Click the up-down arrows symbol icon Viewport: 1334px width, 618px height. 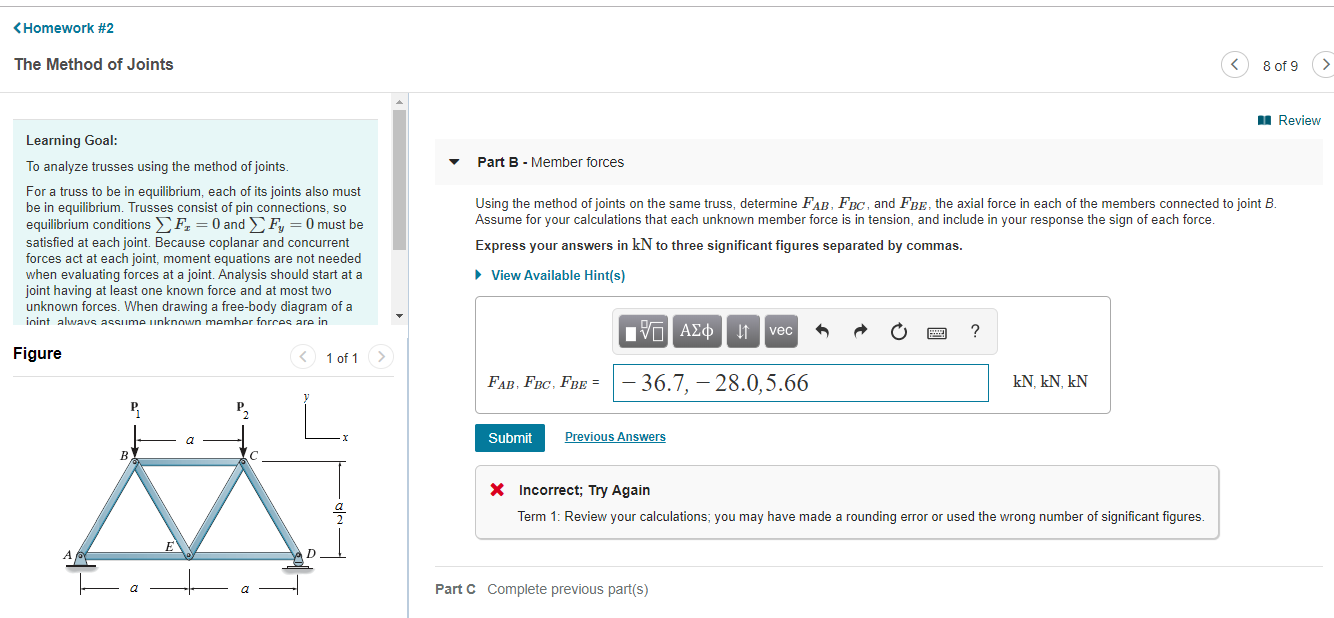pyautogui.click(x=742, y=331)
